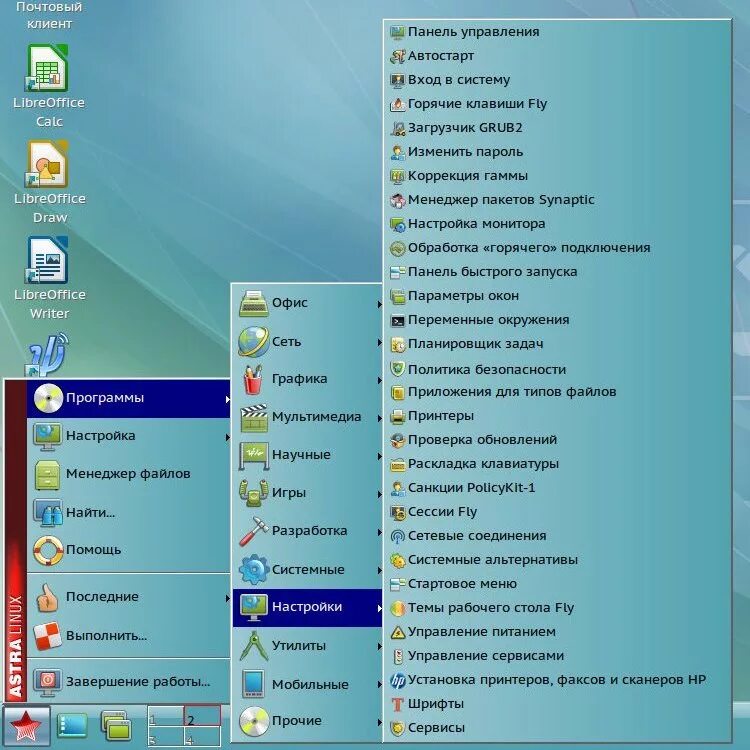Click Завершение работы… entry
Viewport: 750px width, 750px height.
[x=129, y=682]
